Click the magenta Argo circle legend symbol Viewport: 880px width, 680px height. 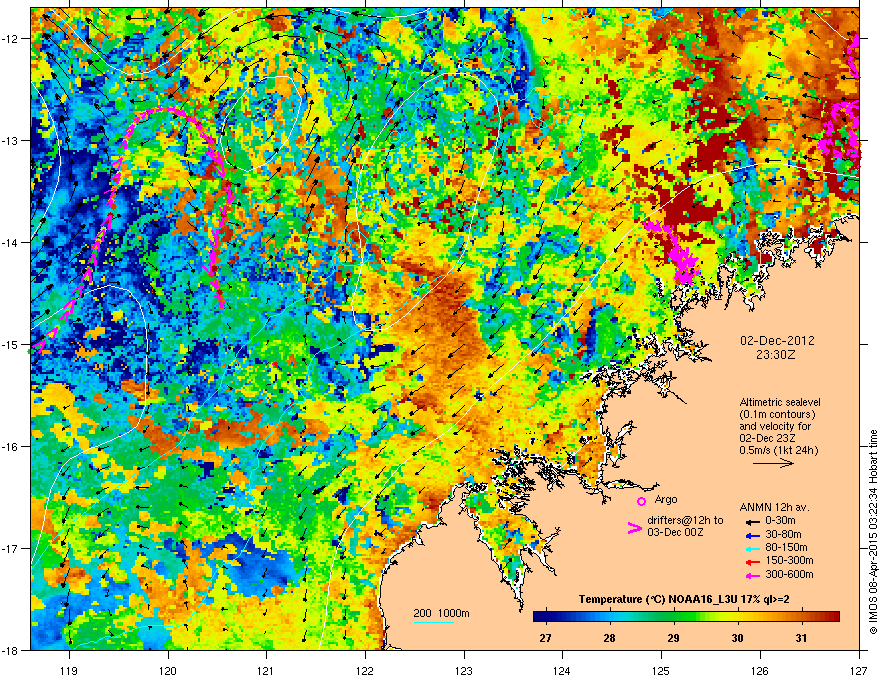click(x=641, y=501)
